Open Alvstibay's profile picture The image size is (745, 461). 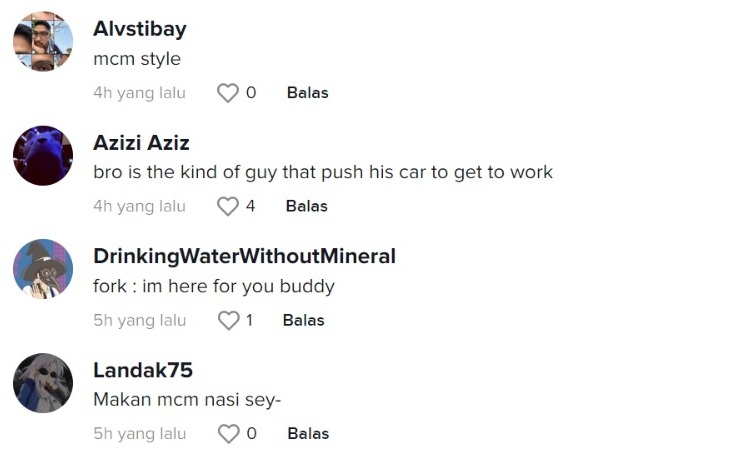pyautogui.click(x=43, y=42)
